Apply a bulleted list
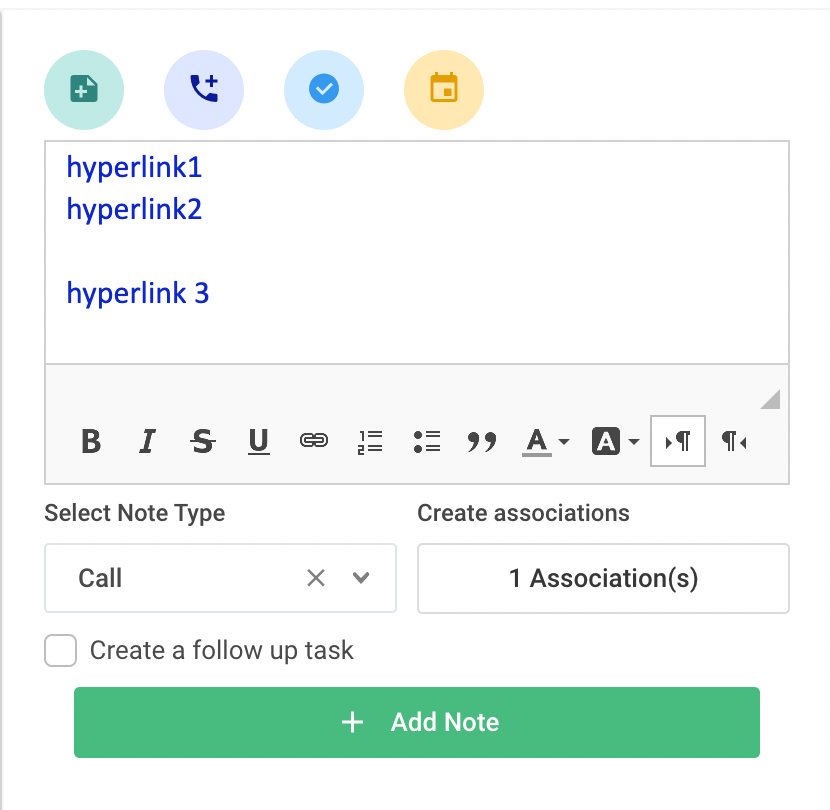Screen dimensions: 830x810 coord(425,441)
